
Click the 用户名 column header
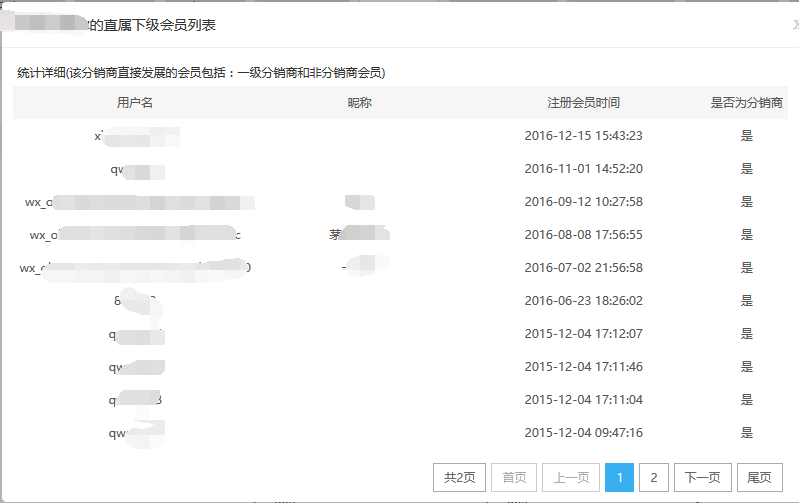pyautogui.click(x=135, y=103)
